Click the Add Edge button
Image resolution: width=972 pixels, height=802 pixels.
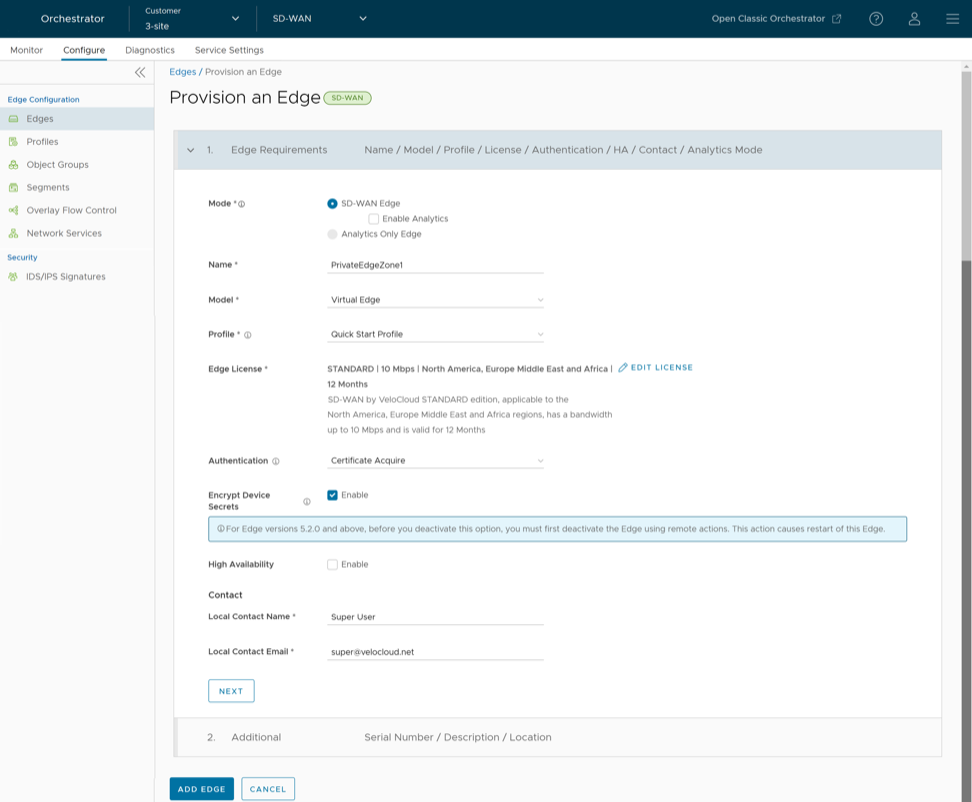tap(201, 789)
